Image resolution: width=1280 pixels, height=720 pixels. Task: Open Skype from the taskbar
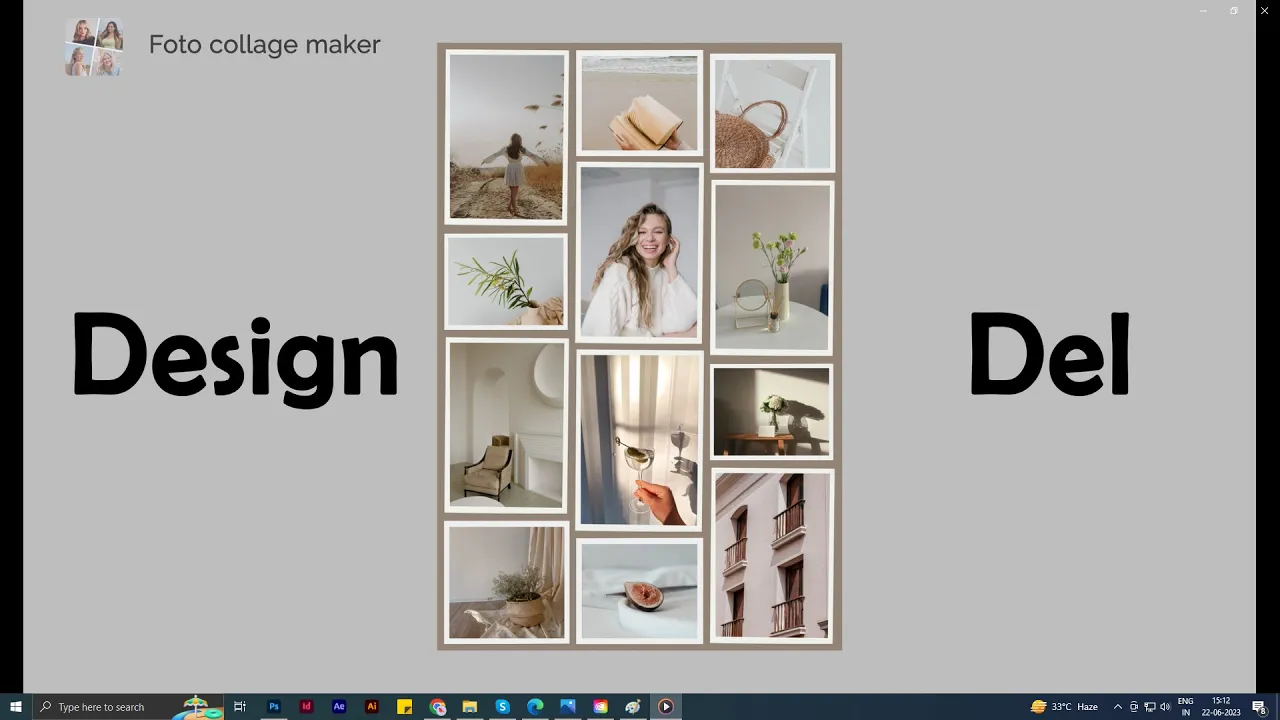[502, 706]
